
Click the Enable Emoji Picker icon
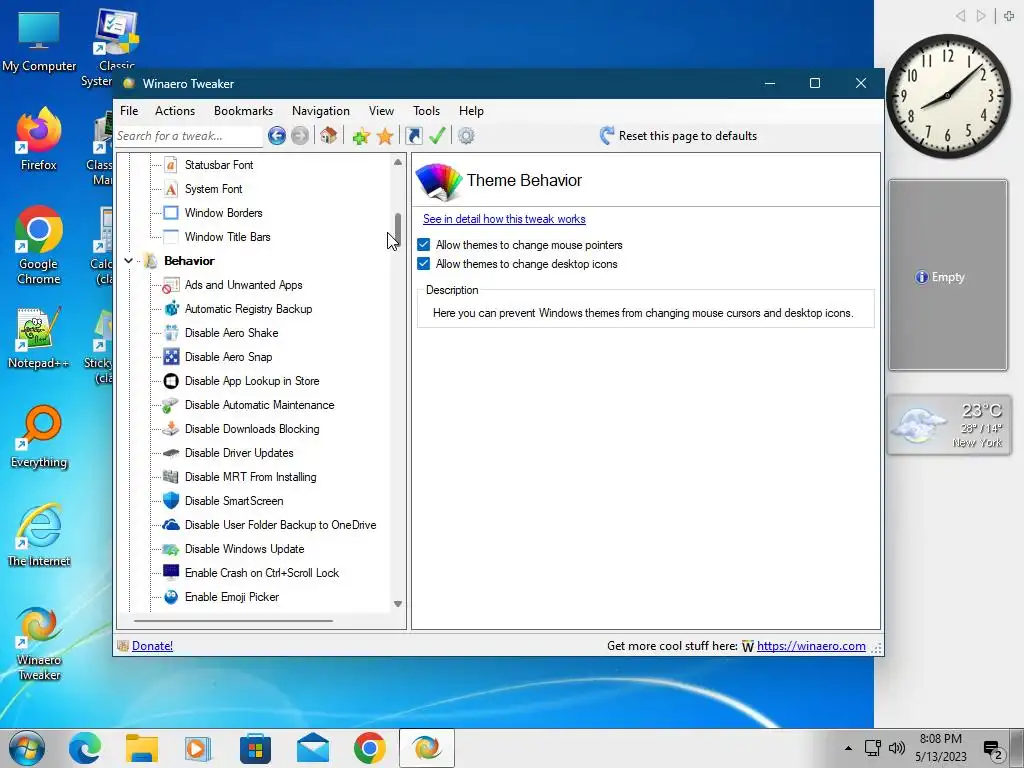point(170,597)
